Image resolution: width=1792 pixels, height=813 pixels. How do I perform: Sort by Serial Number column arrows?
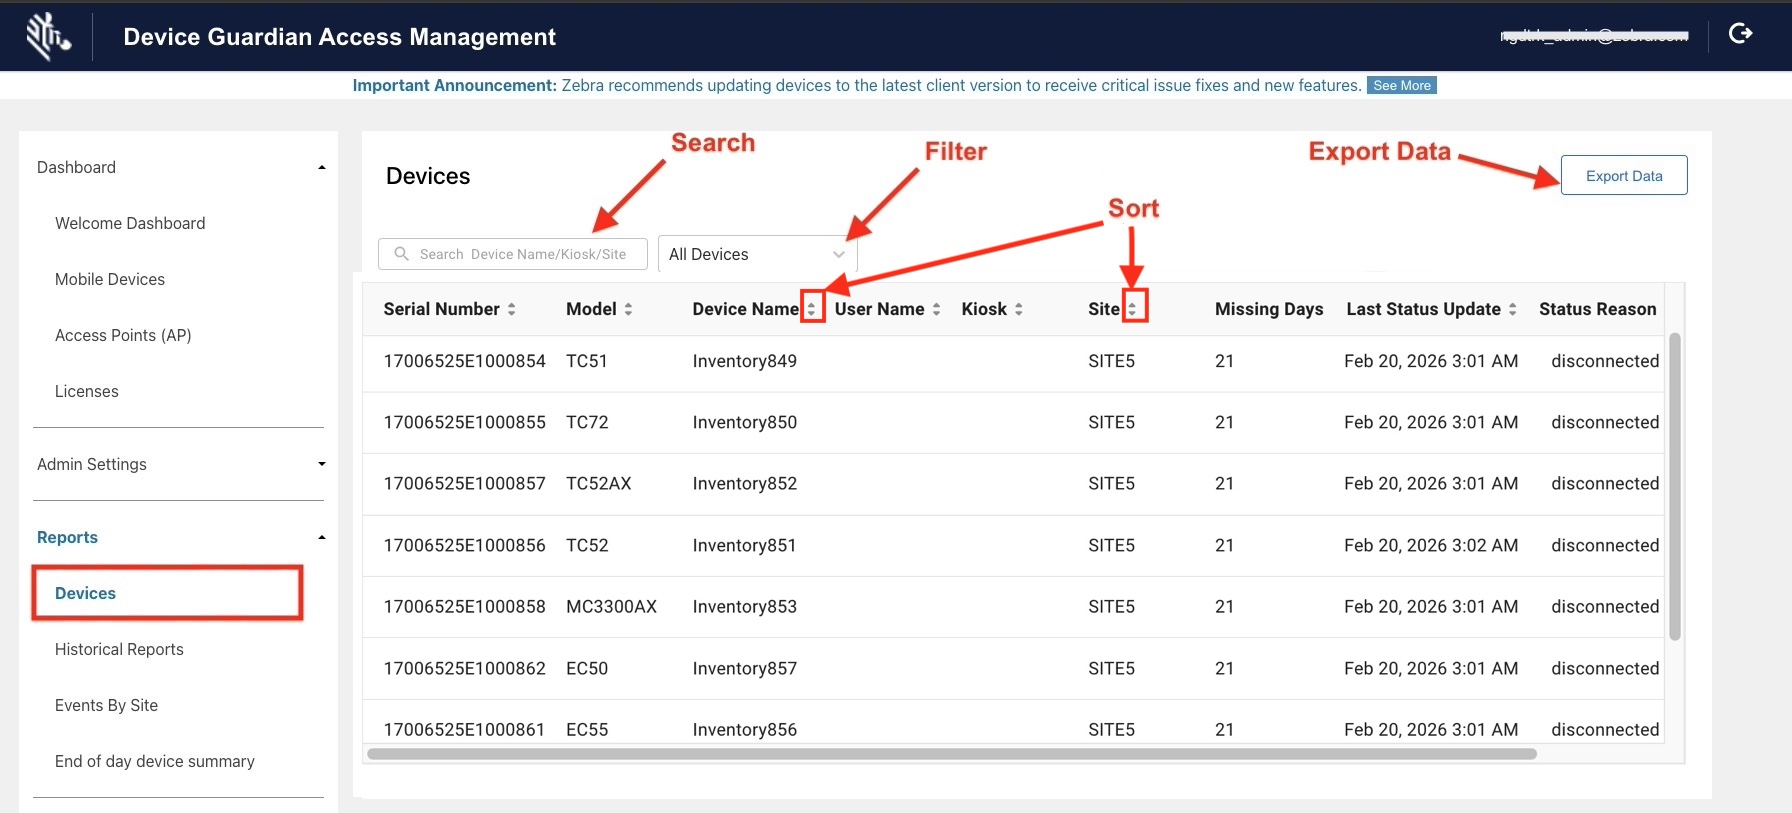pyautogui.click(x=511, y=310)
